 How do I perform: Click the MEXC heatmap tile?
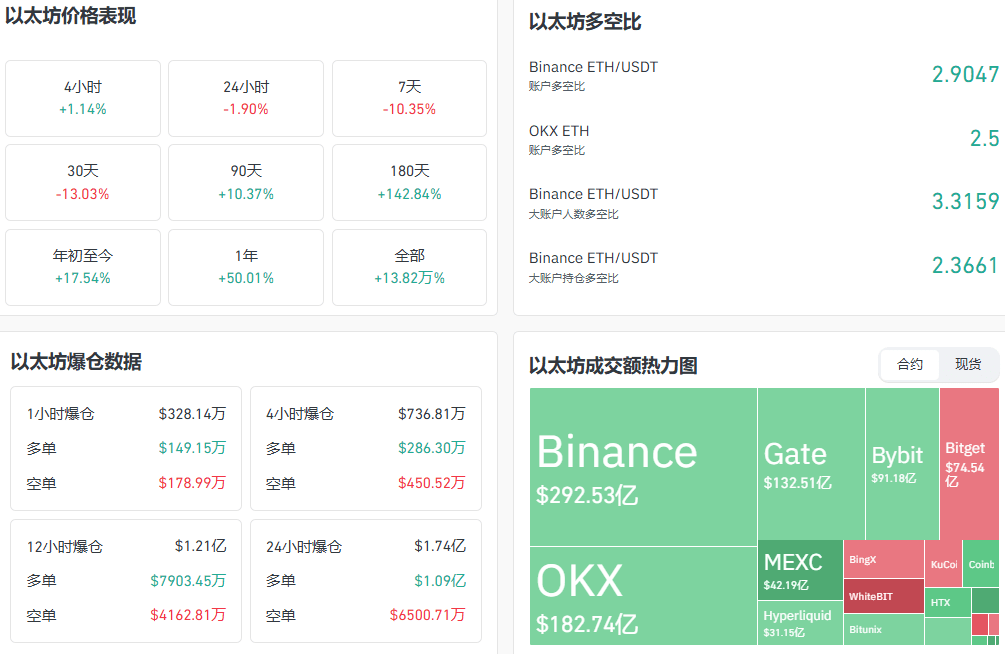pos(800,570)
